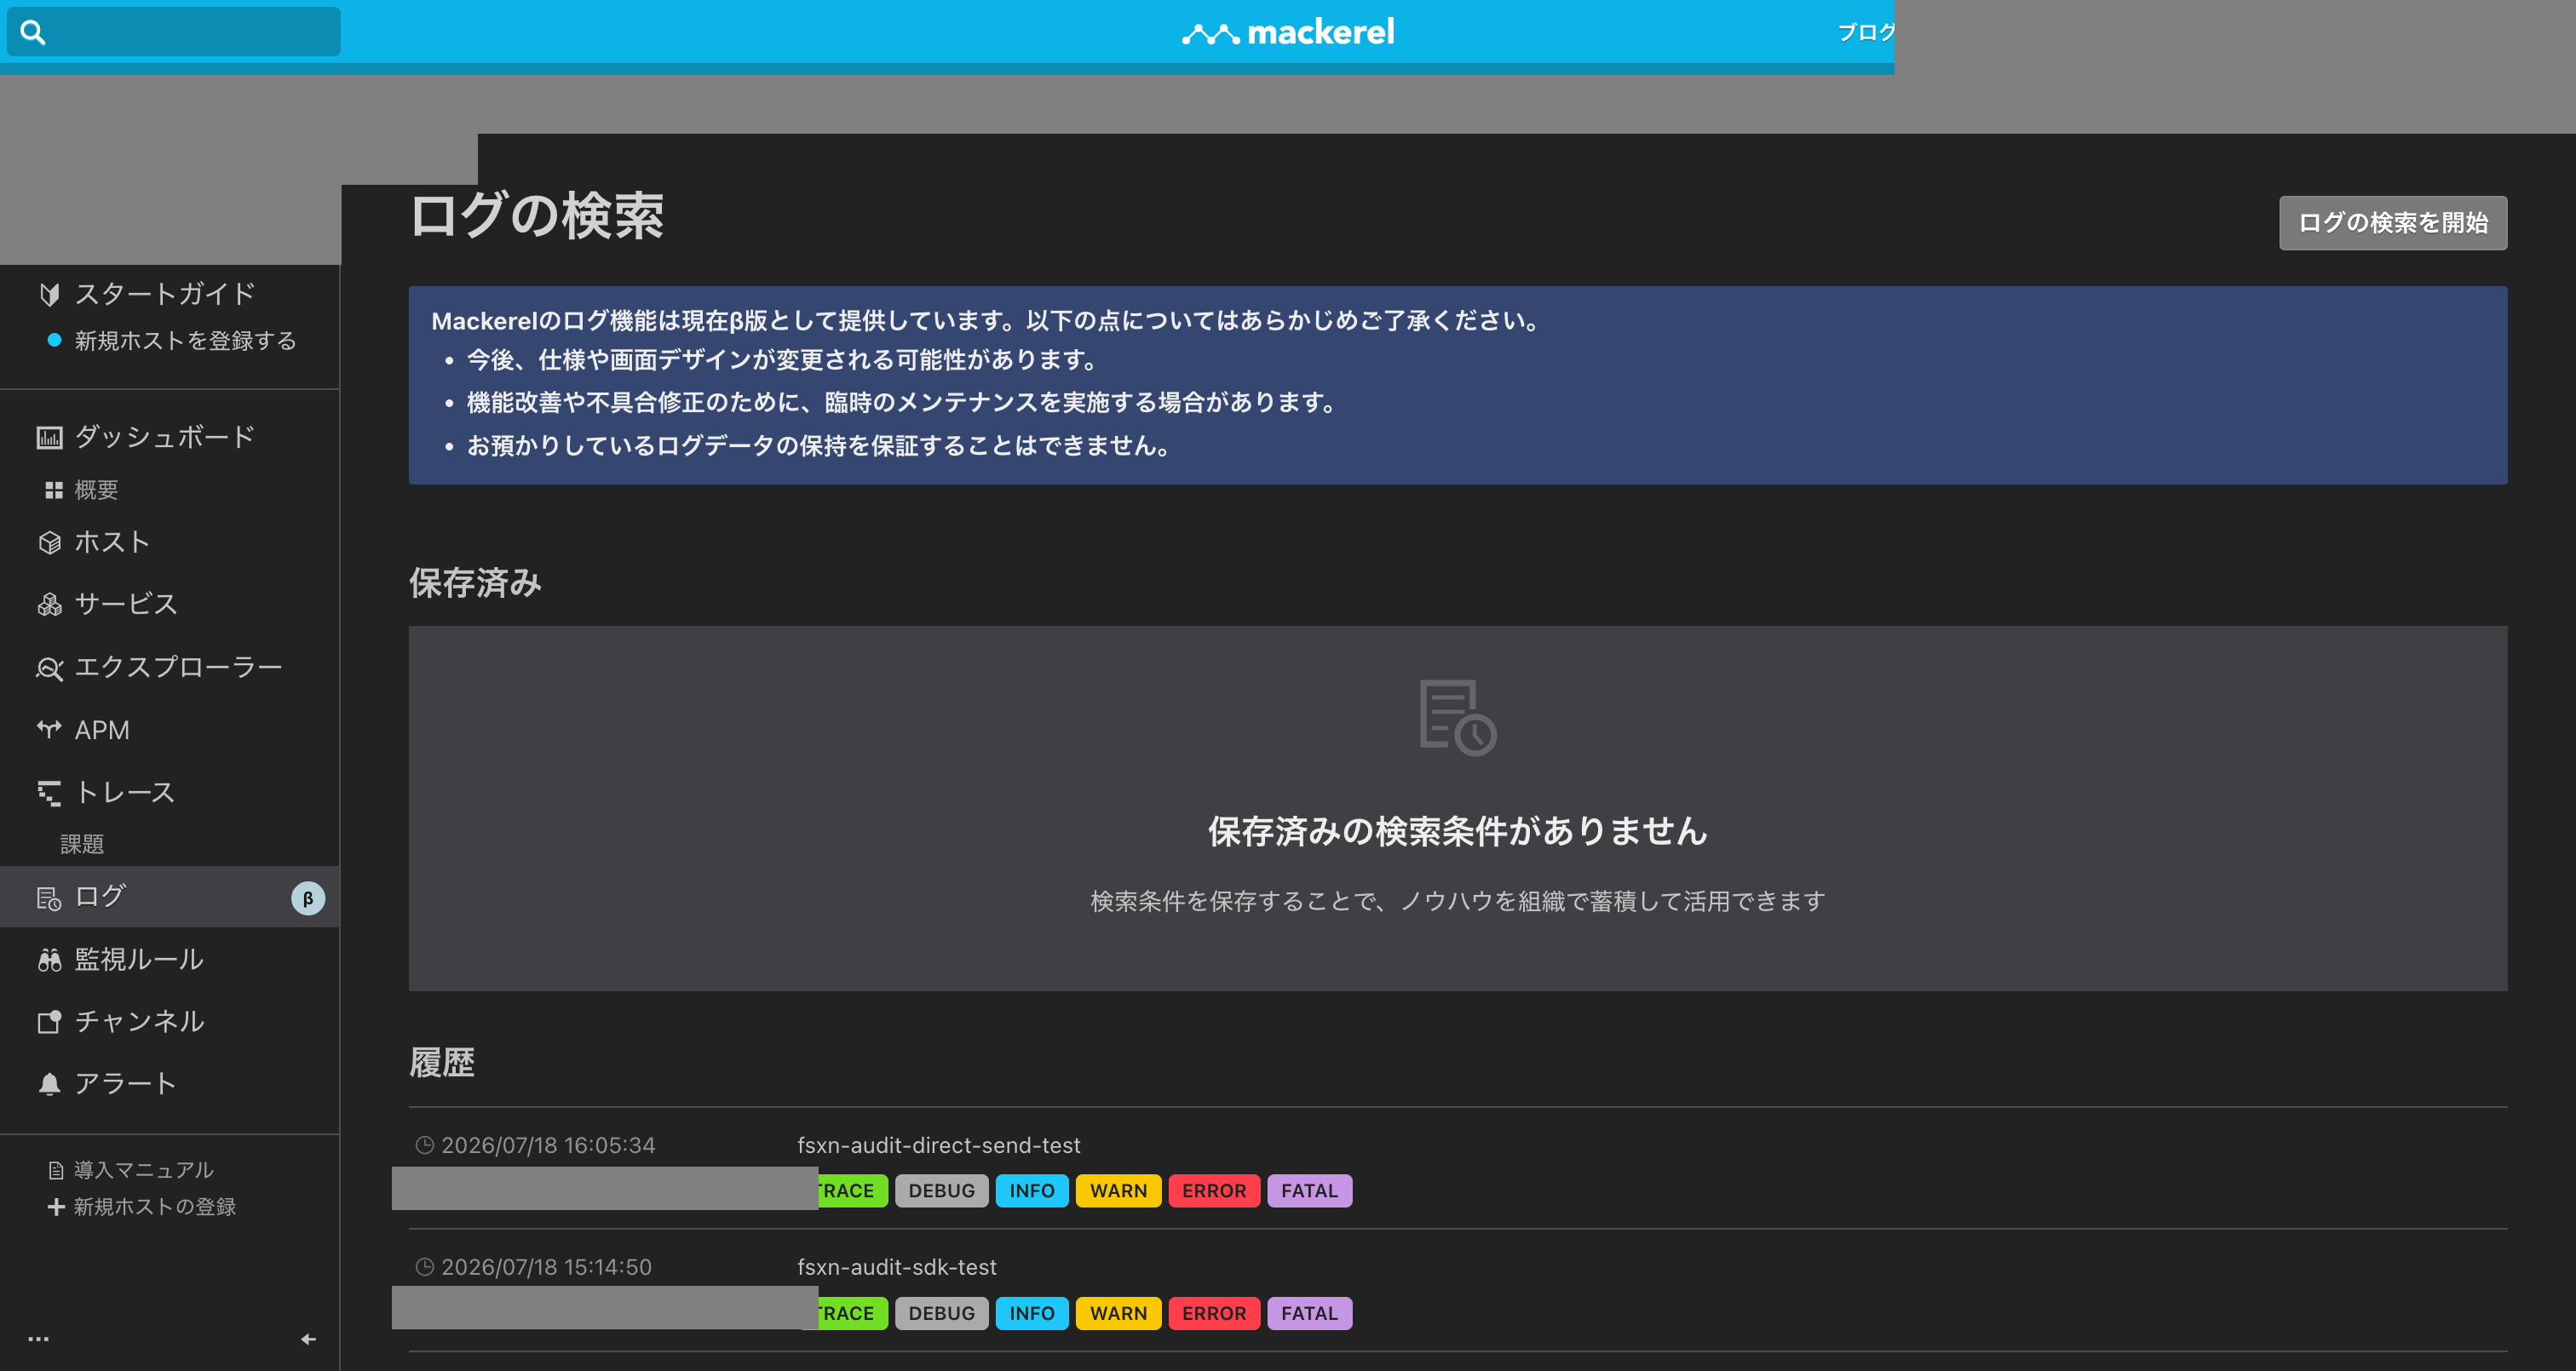Click DEBUG tag in fsxn-audit-direct-send-test row
2576x1371 pixels.
pos(941,1191)
